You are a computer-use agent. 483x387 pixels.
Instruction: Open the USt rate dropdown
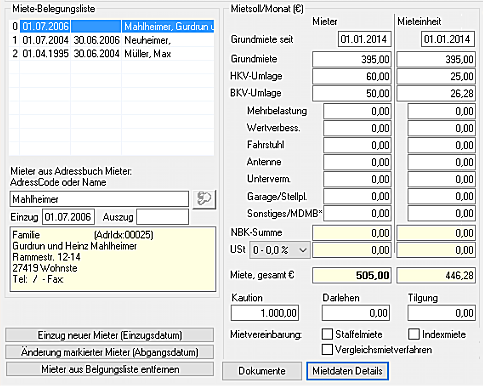[280, 250]
